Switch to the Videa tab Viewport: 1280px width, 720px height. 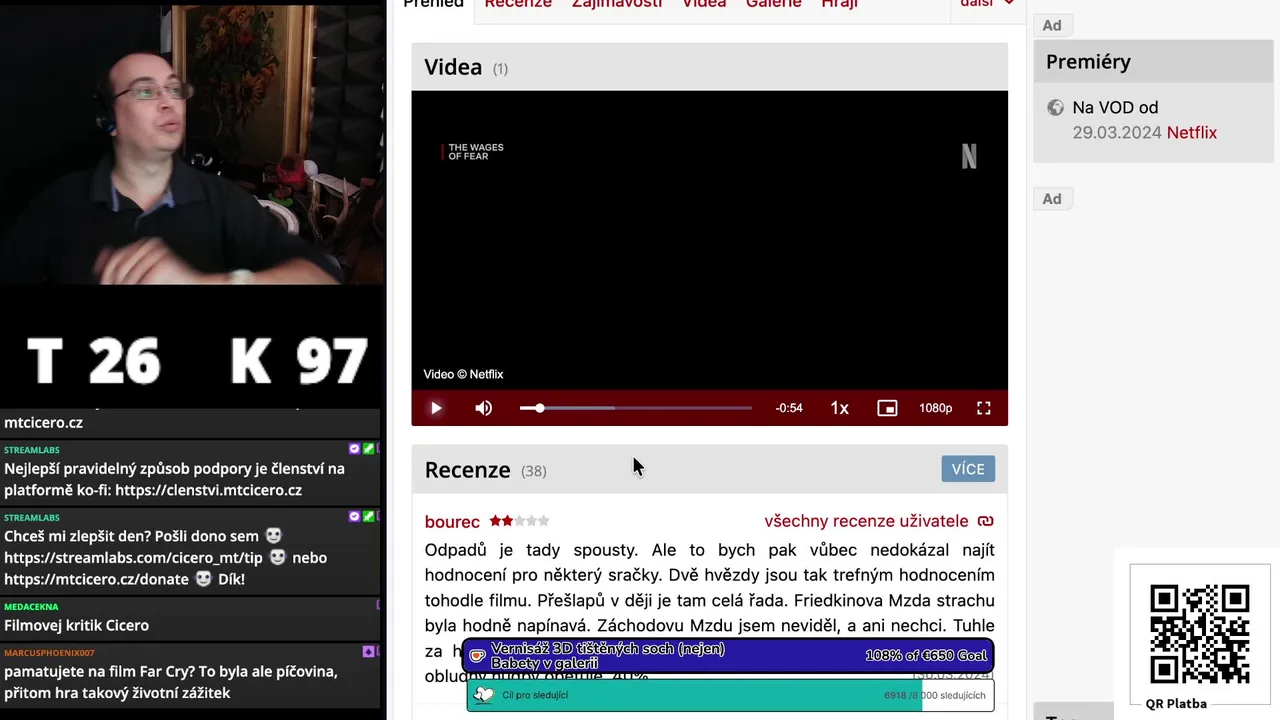(x=704, y=5)
